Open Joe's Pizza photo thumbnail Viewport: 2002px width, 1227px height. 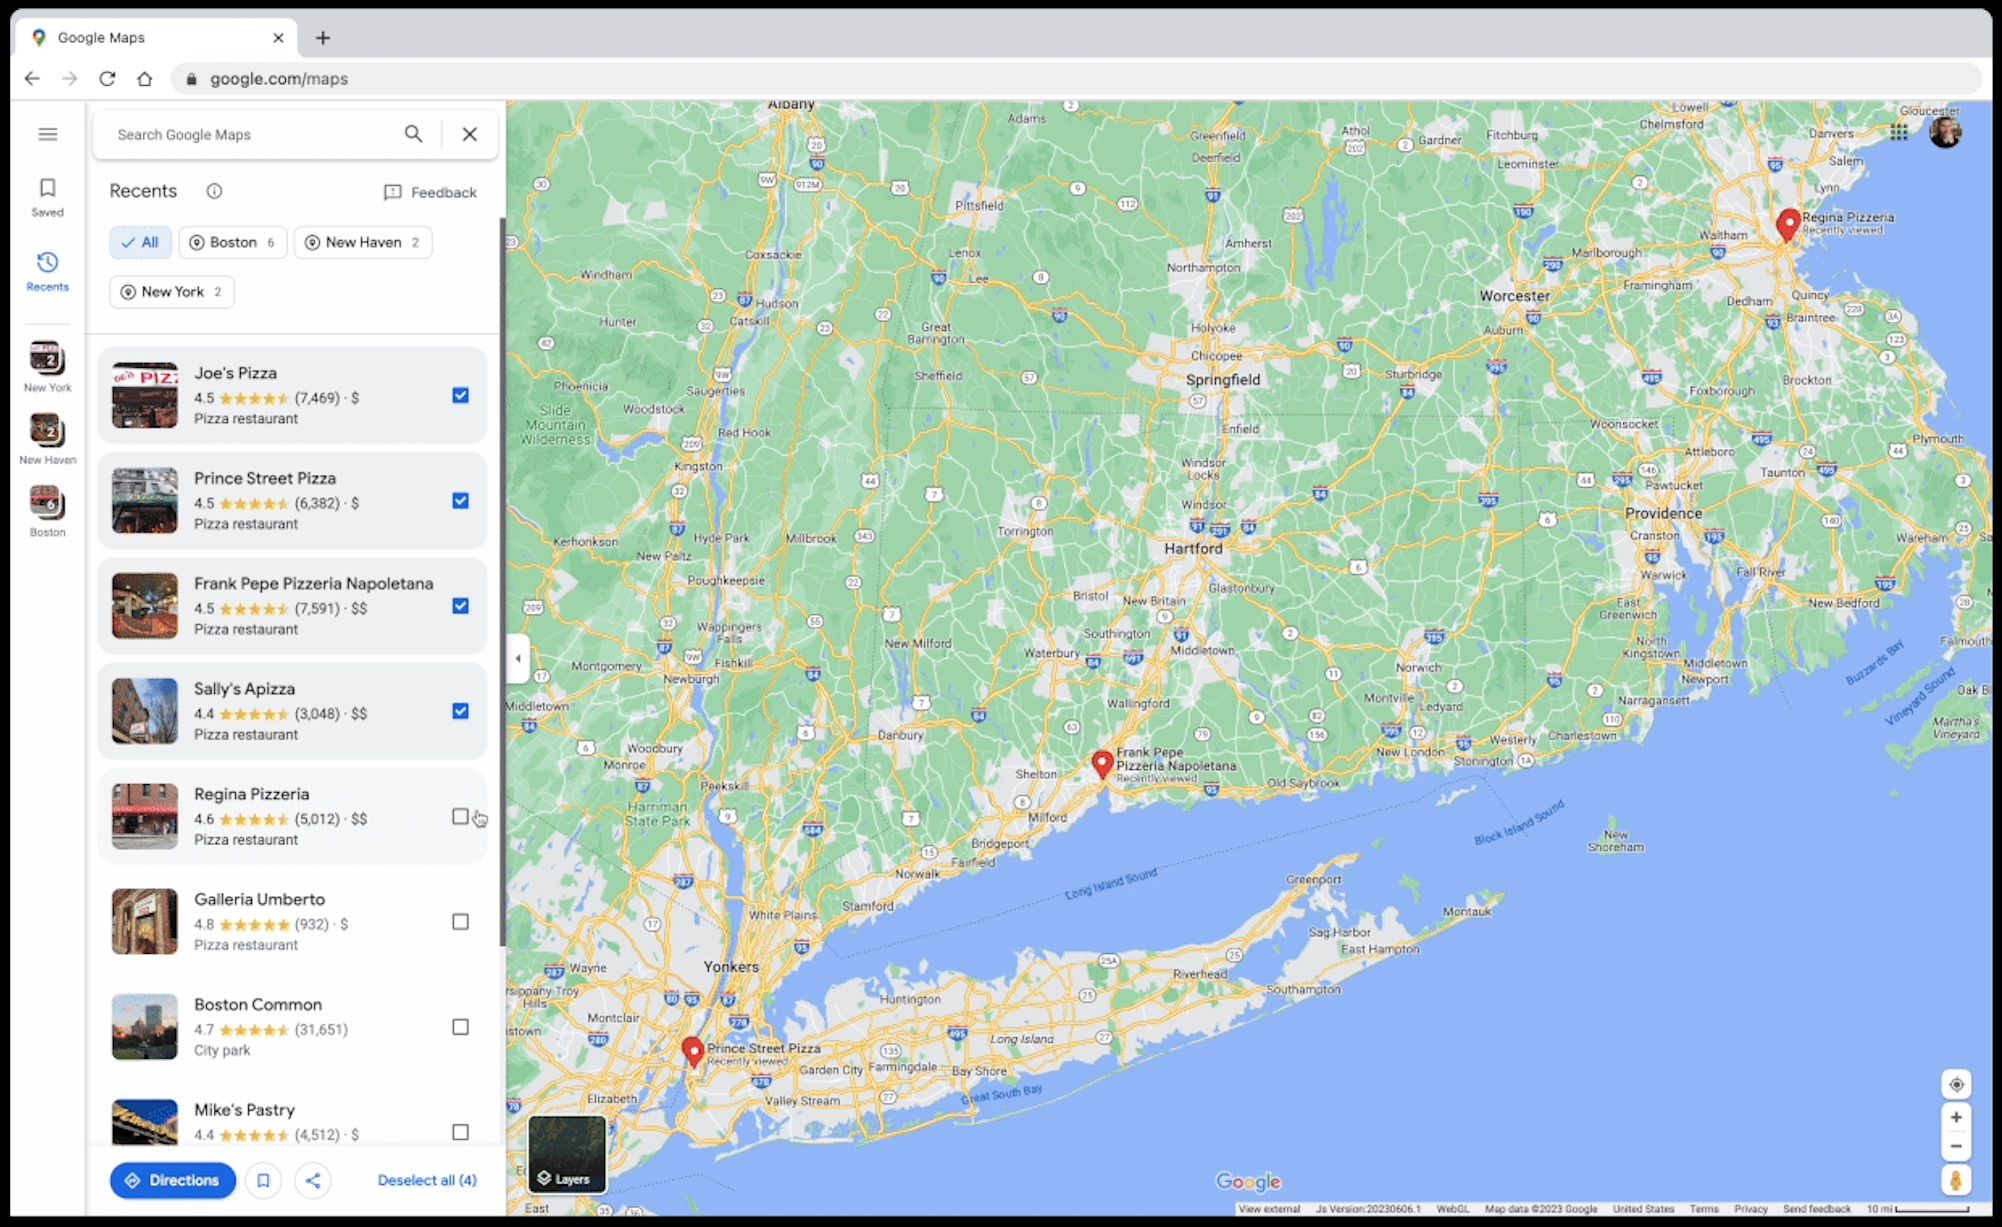tap(145, 395)
